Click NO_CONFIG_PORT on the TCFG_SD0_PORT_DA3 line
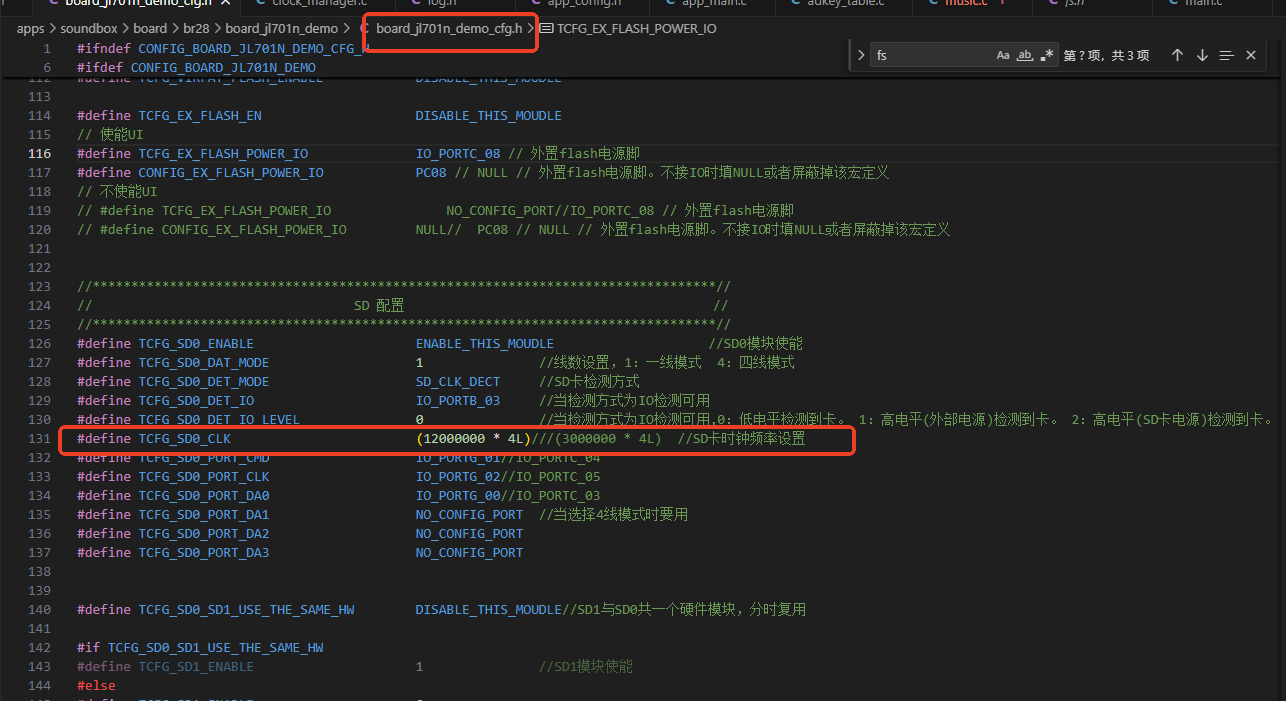This screenshot has width=1286, height=701. coord(470,553)
